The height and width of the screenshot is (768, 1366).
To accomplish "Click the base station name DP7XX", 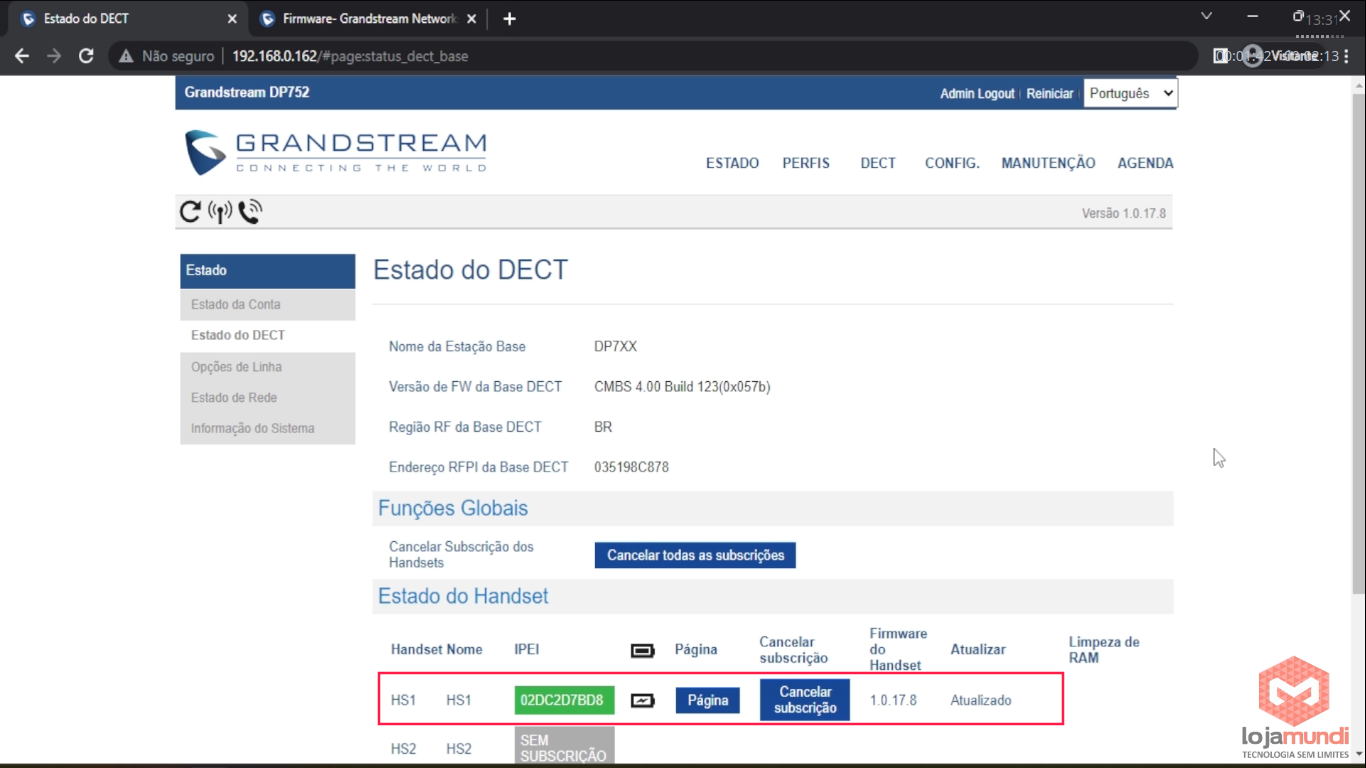I will (615, 347).
